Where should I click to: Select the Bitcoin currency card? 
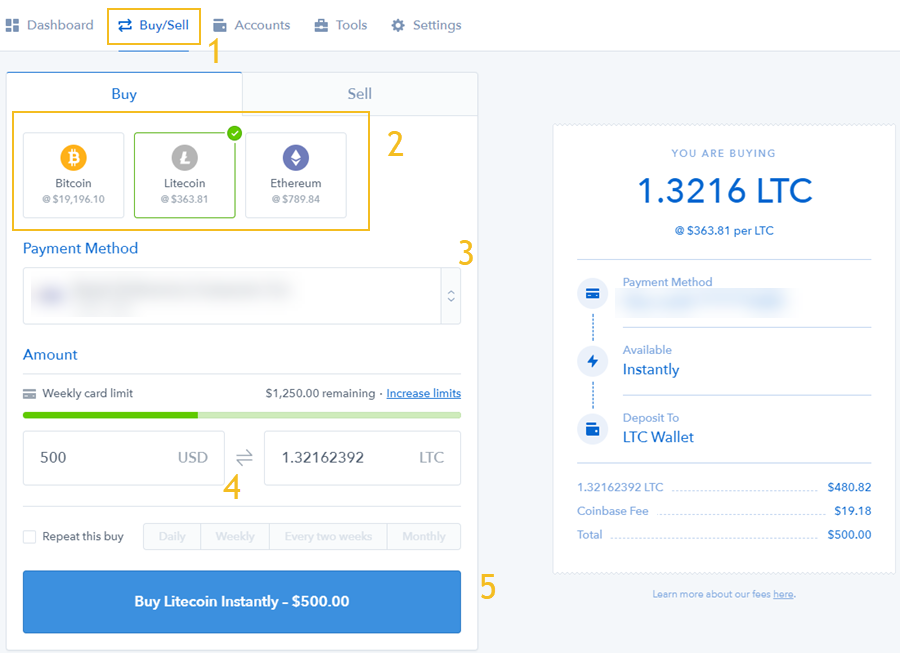[73, 175]
